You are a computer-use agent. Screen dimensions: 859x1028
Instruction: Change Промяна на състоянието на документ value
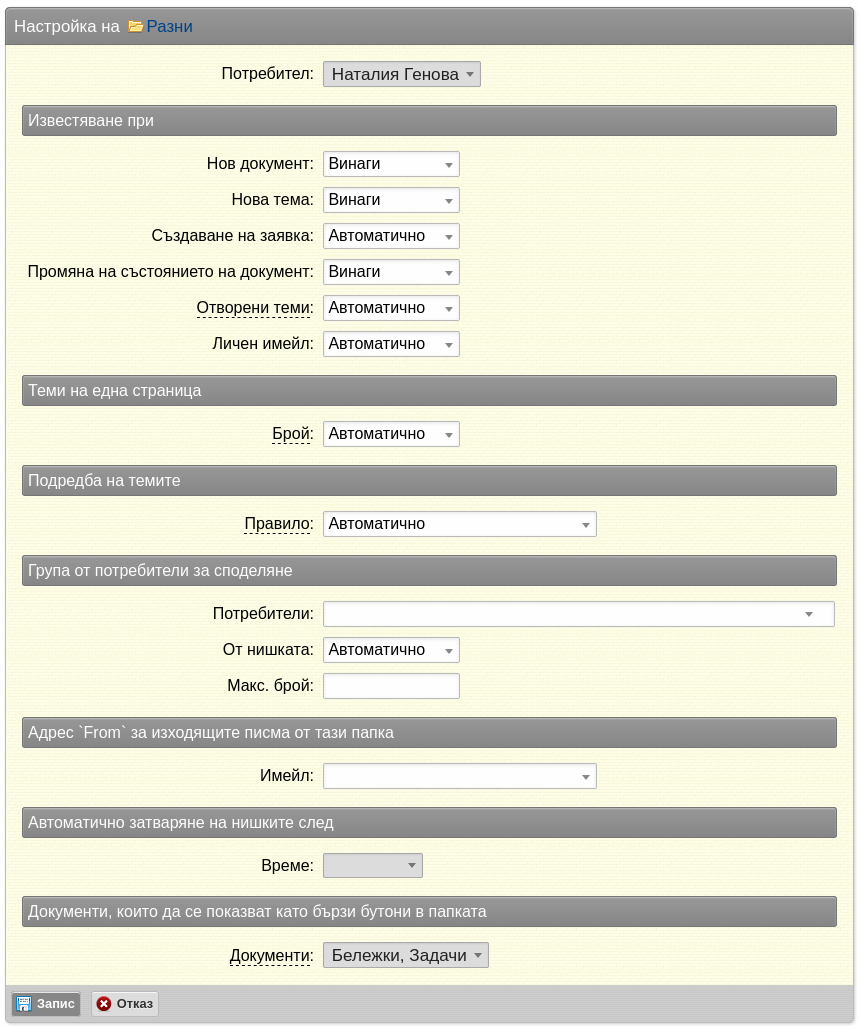391,272
